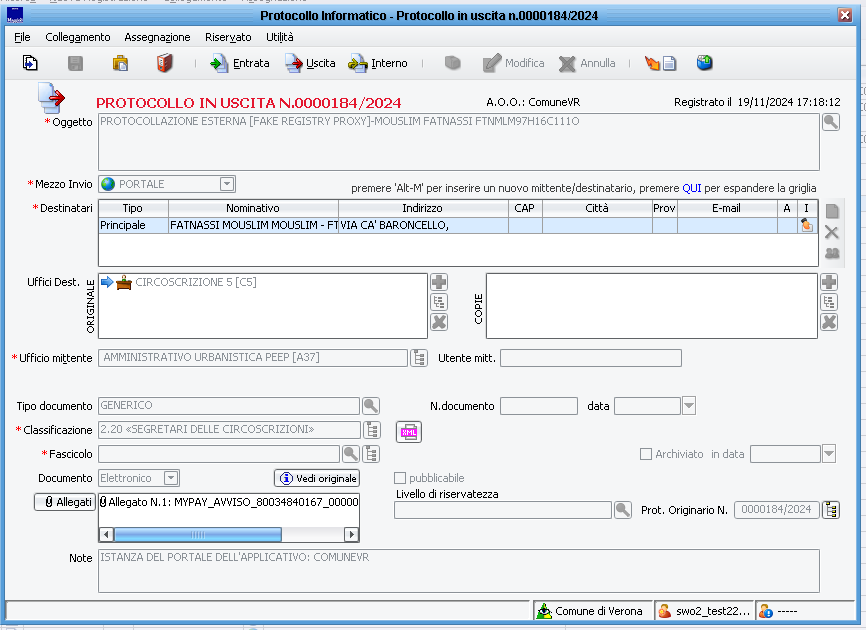866x630 pixels.
Task: Open the data date dropdown arrow
Action: pos(688,406)
